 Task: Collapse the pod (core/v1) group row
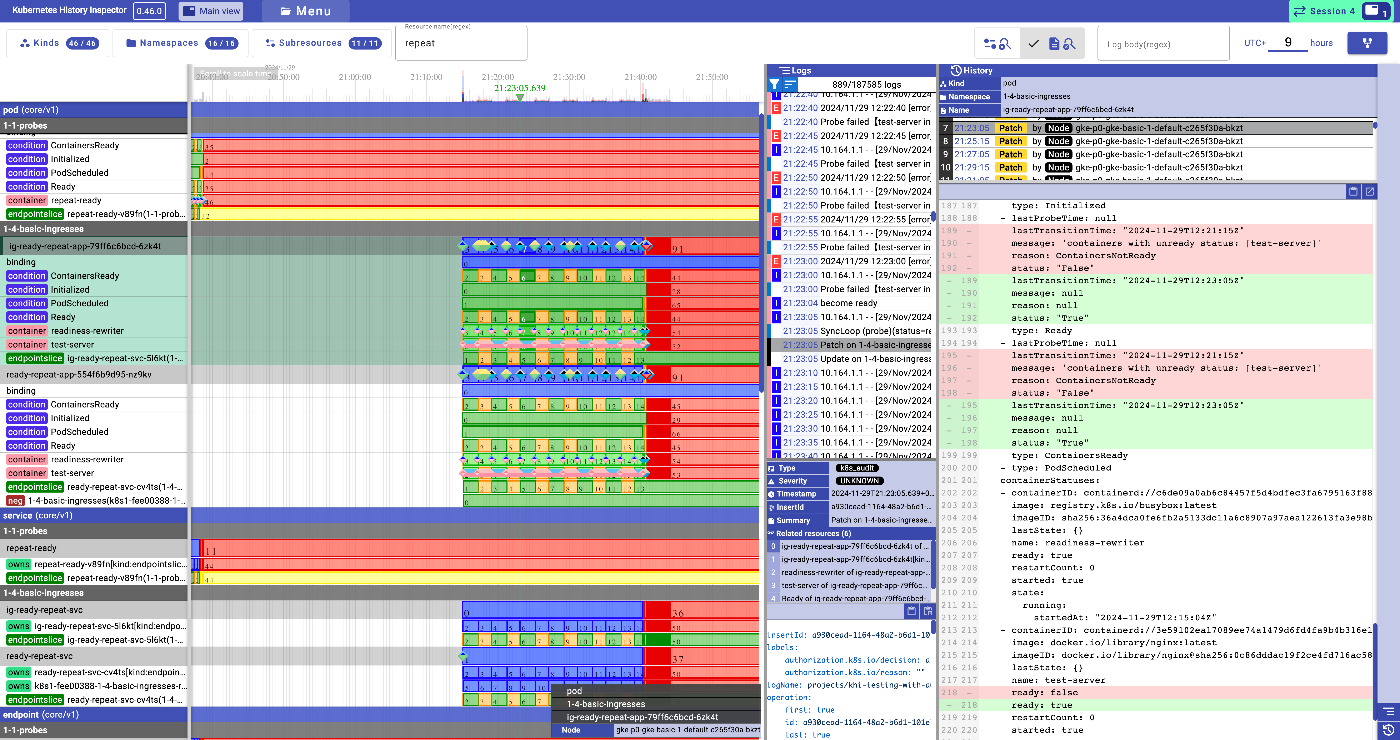point(94,110)
